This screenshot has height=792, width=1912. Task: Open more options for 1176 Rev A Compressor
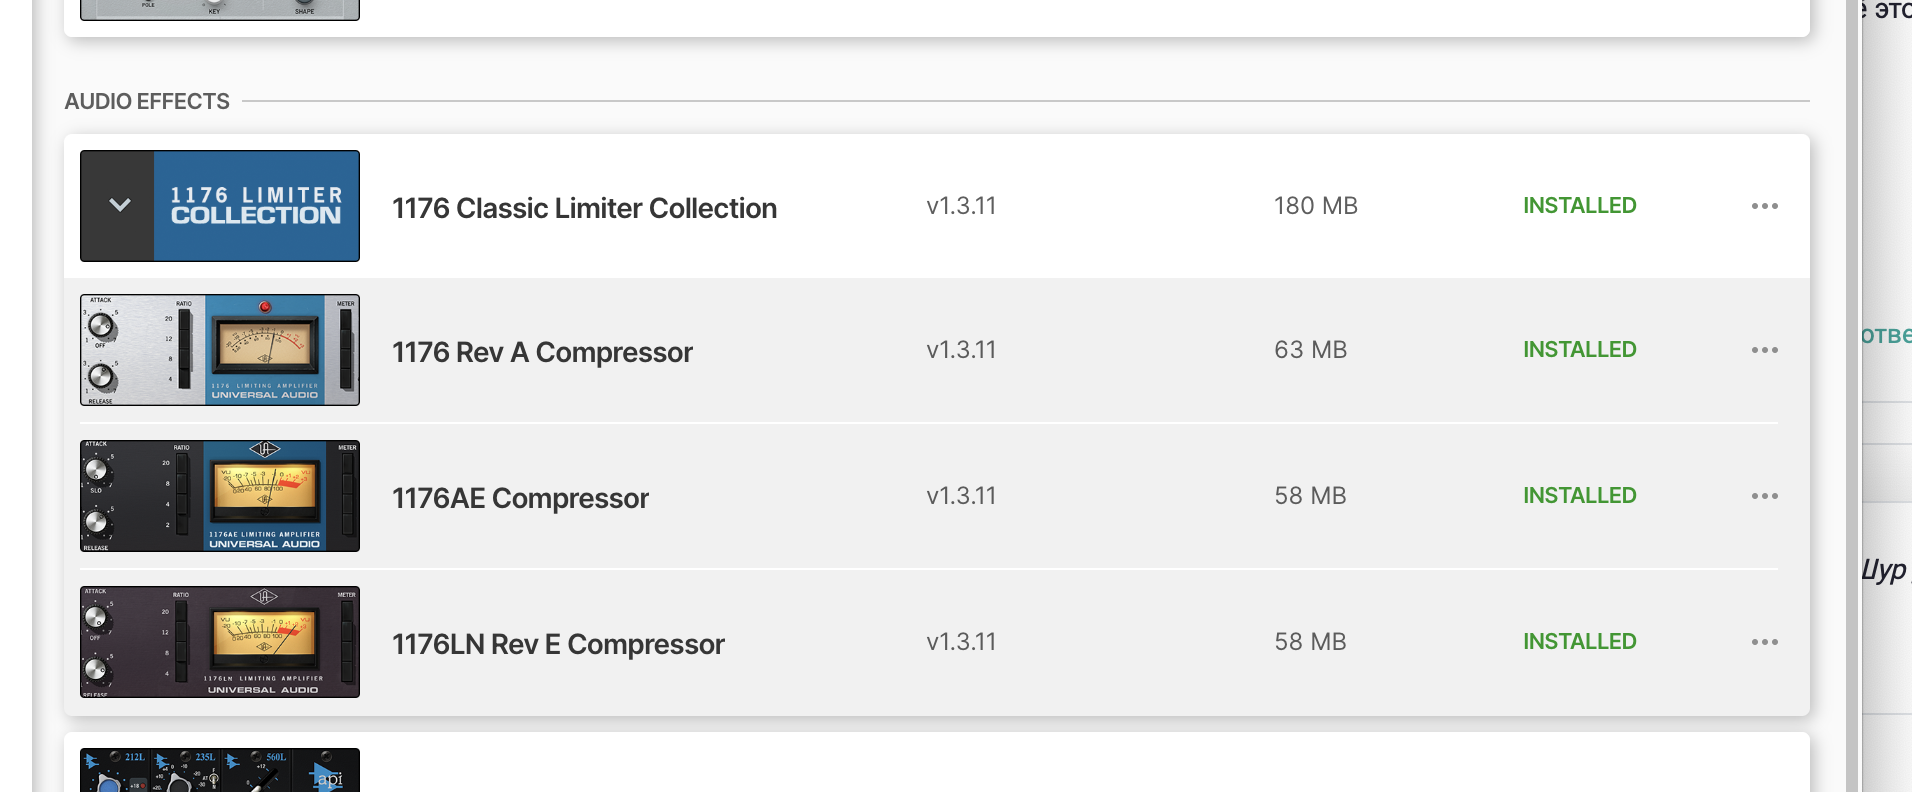point(1764,350)
